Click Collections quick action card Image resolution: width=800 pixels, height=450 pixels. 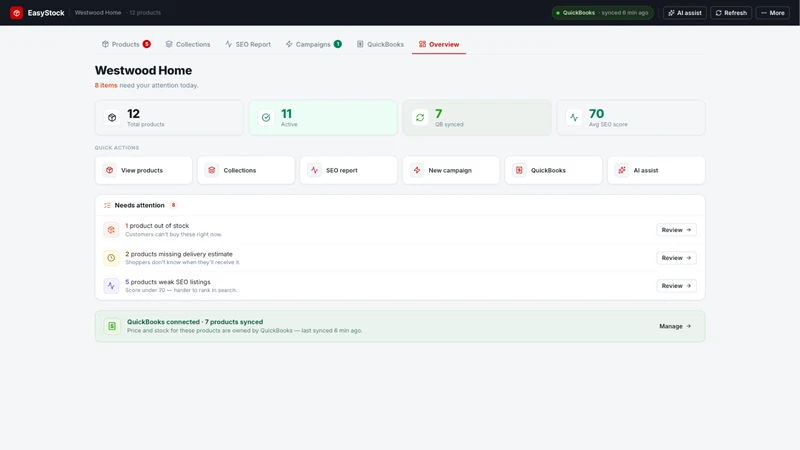tap(246, 170)
